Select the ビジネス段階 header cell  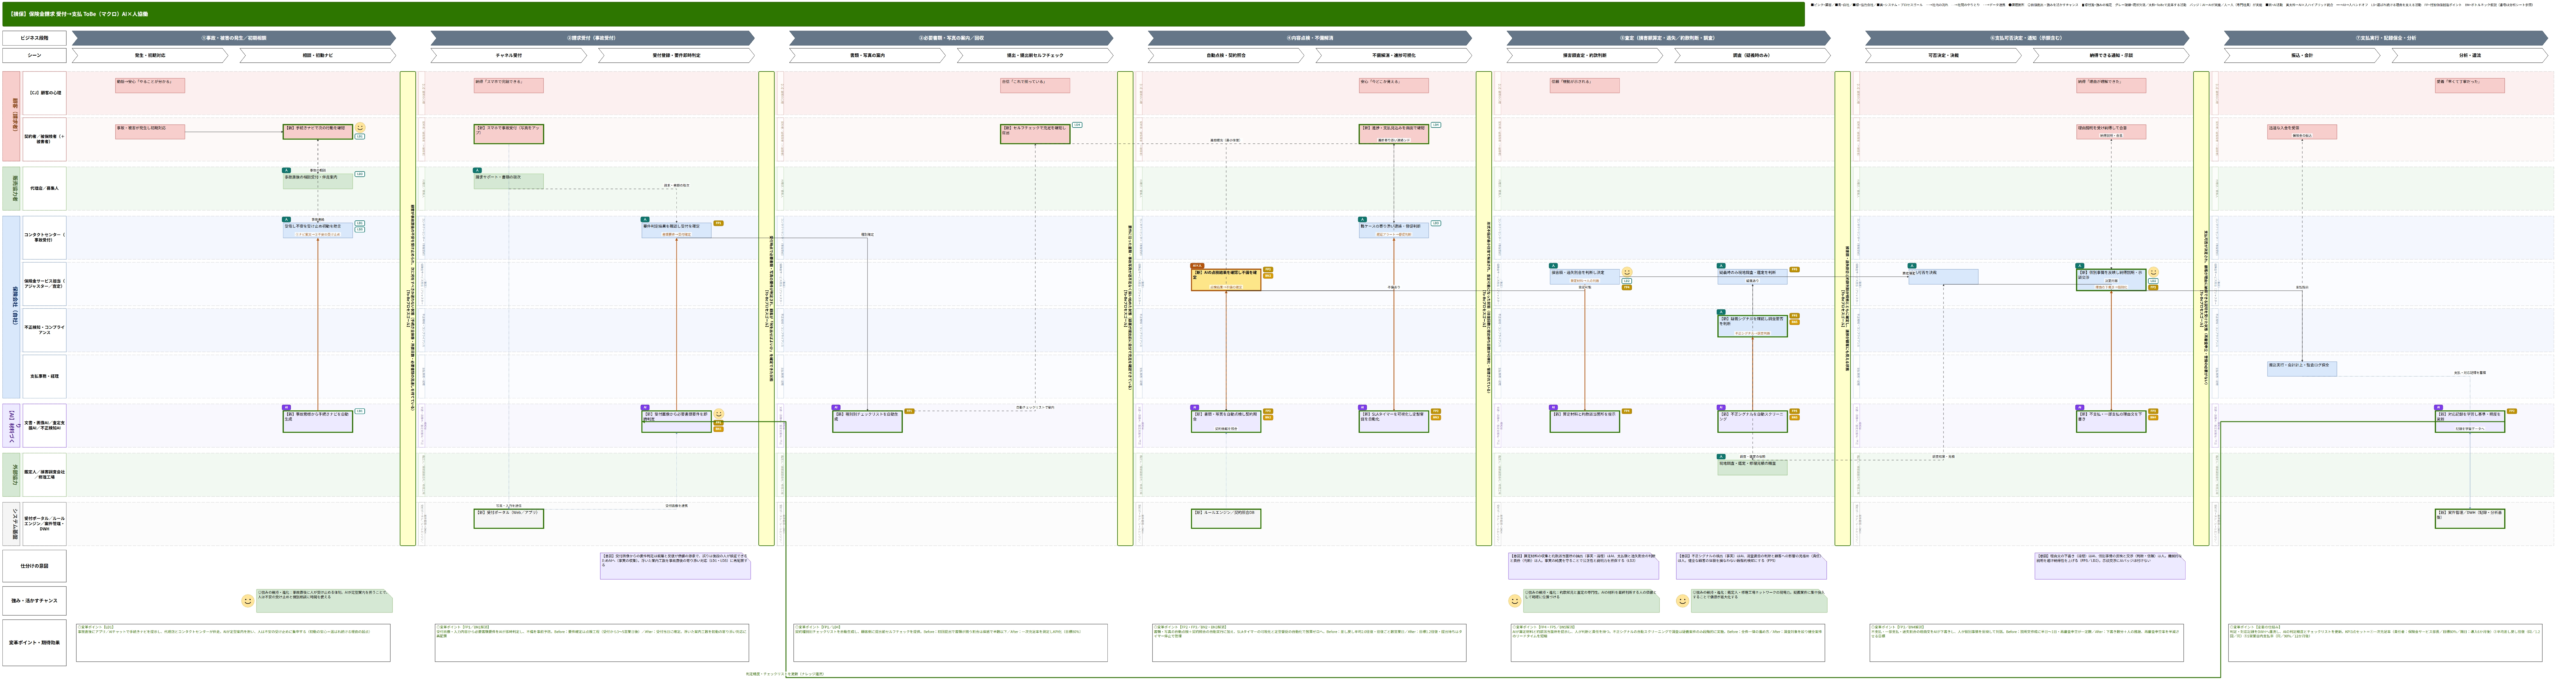click(x=34, y=38)
